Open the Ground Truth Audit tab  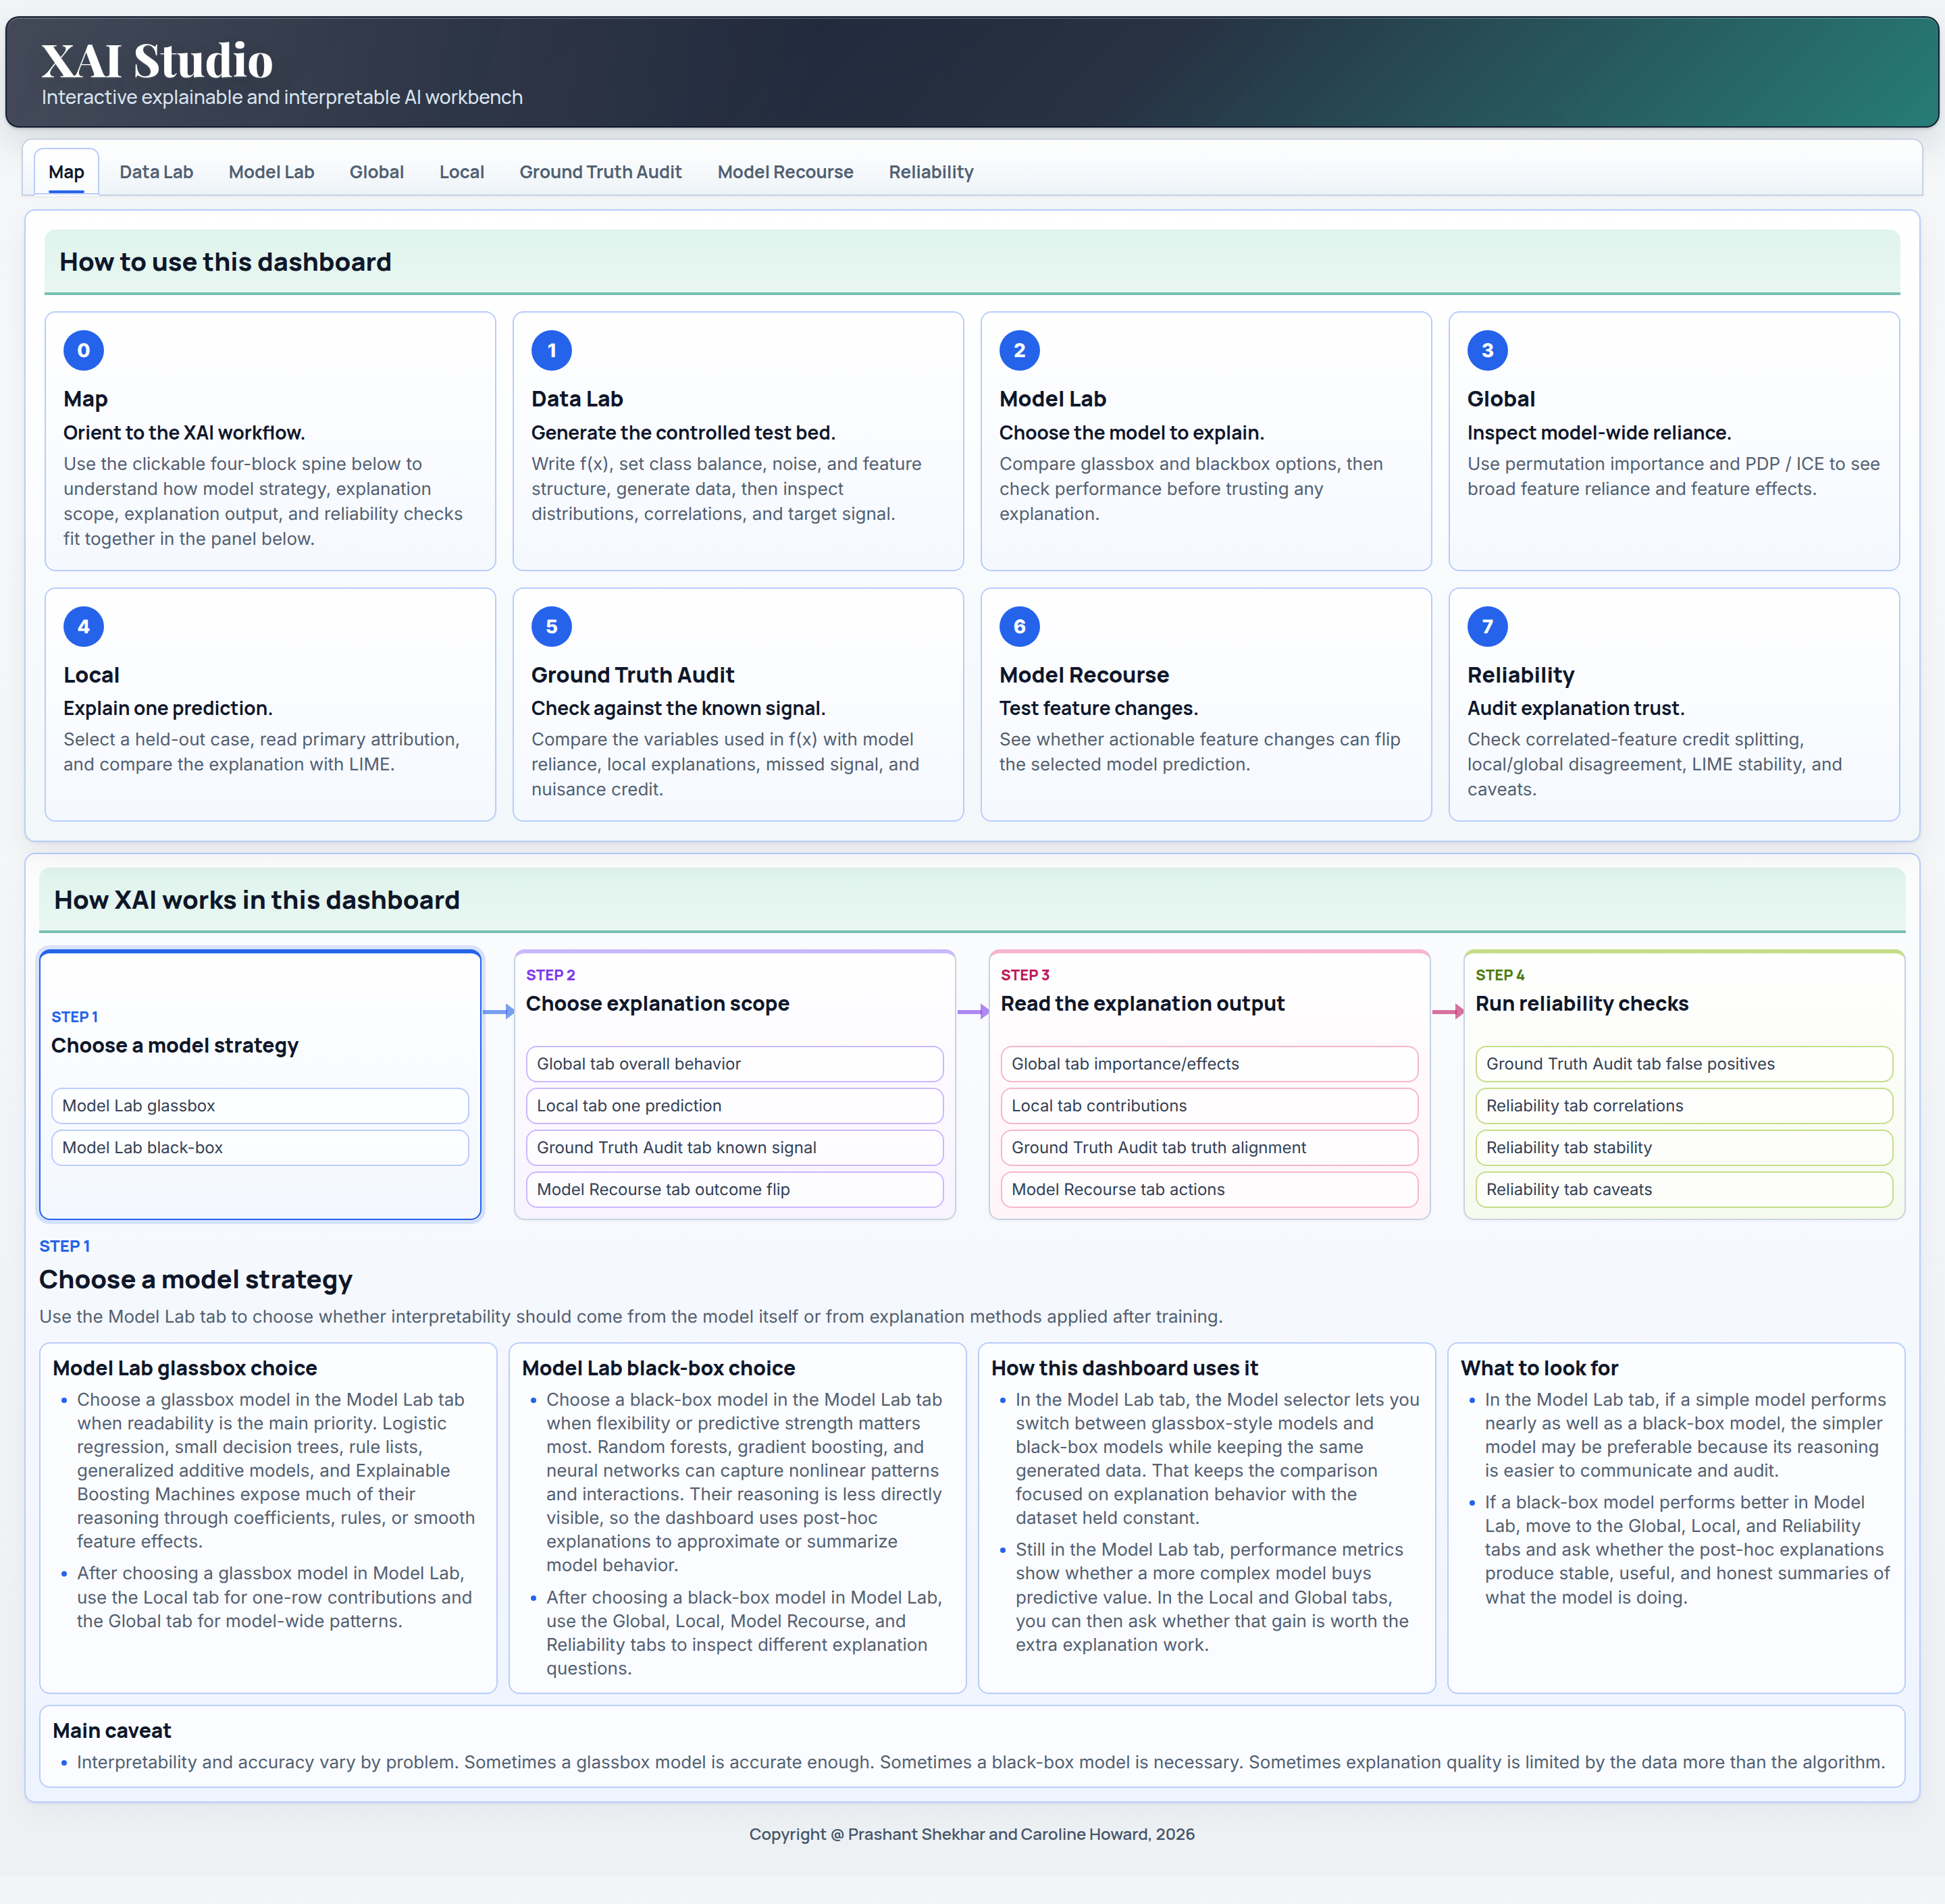(601, 172)
